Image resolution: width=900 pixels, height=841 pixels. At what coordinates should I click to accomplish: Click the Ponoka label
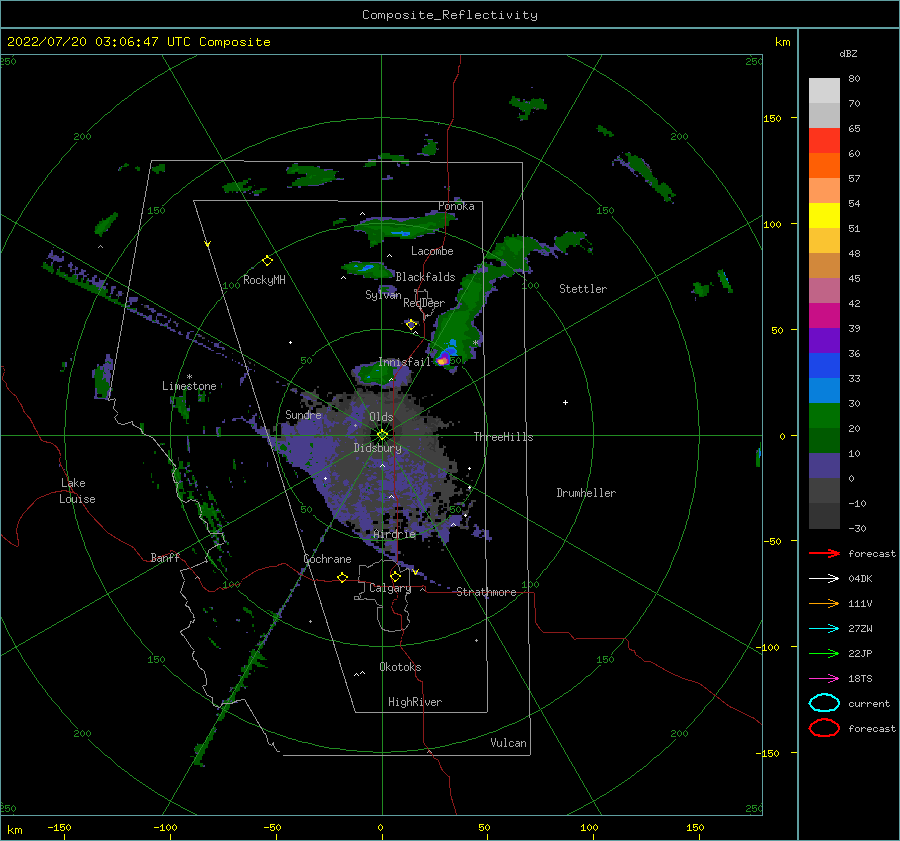click(x=456, y=206)
